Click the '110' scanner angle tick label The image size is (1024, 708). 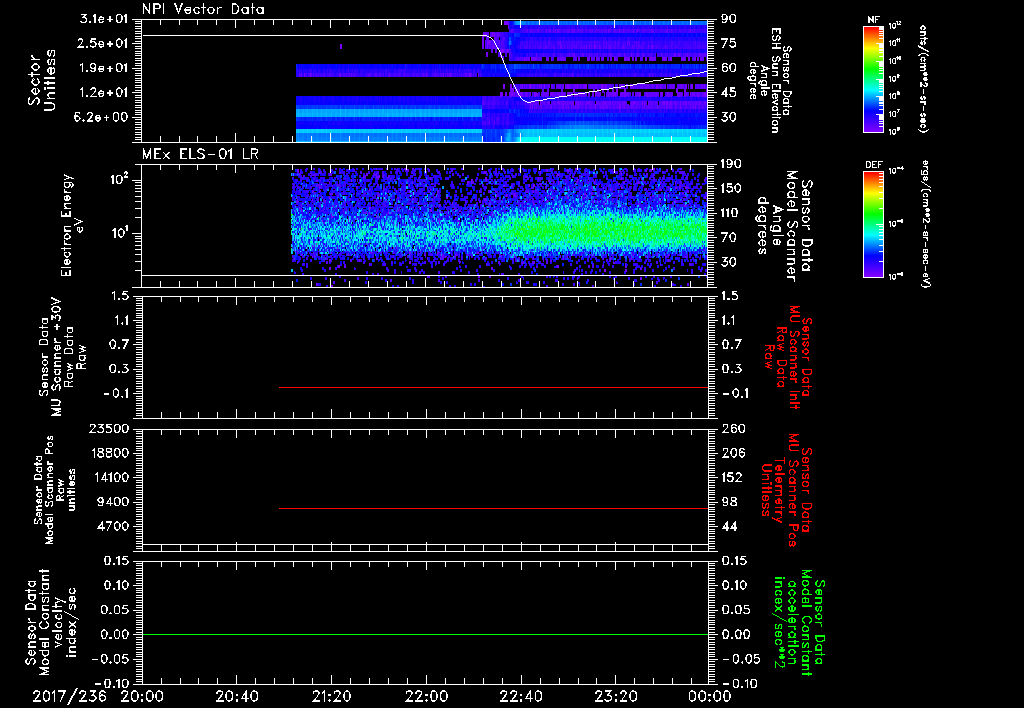tap(731, 213)
